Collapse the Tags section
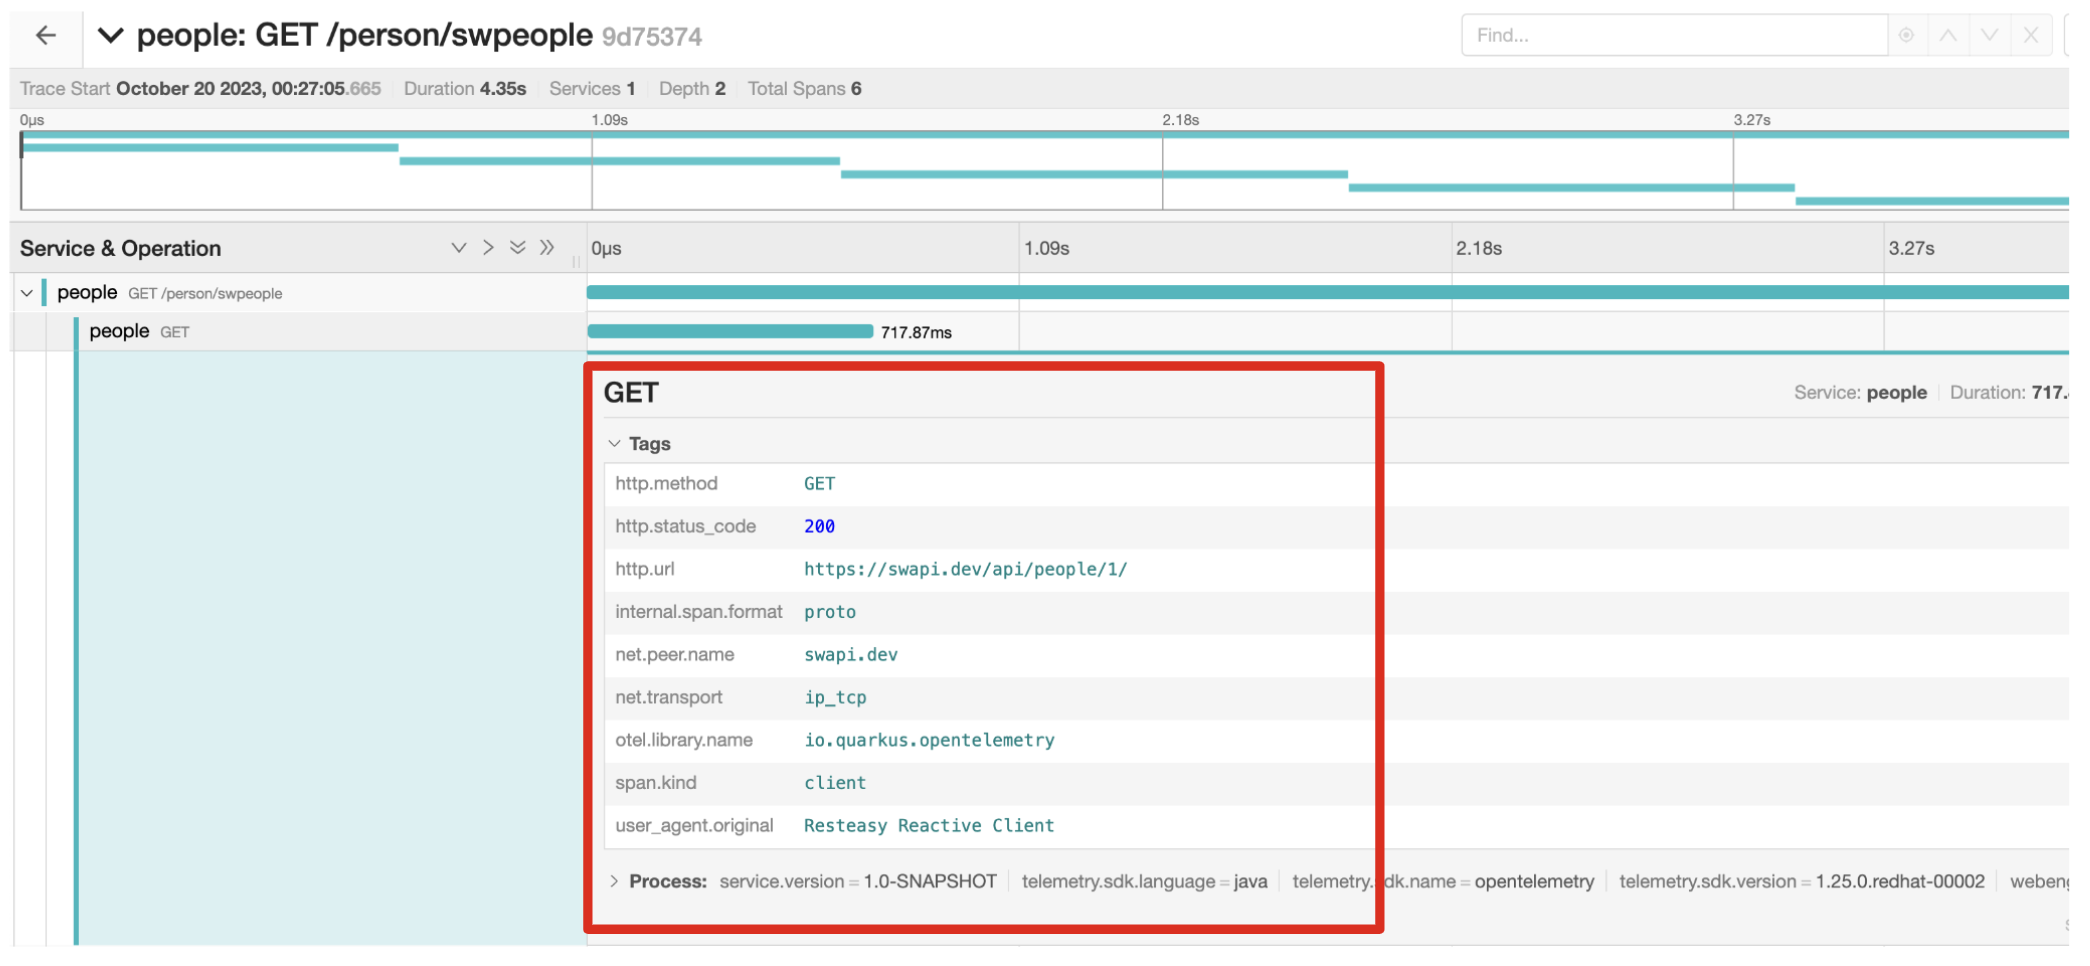Viewport: 2090px width, 966px height. pyautogui.click(x=615, y=444)
